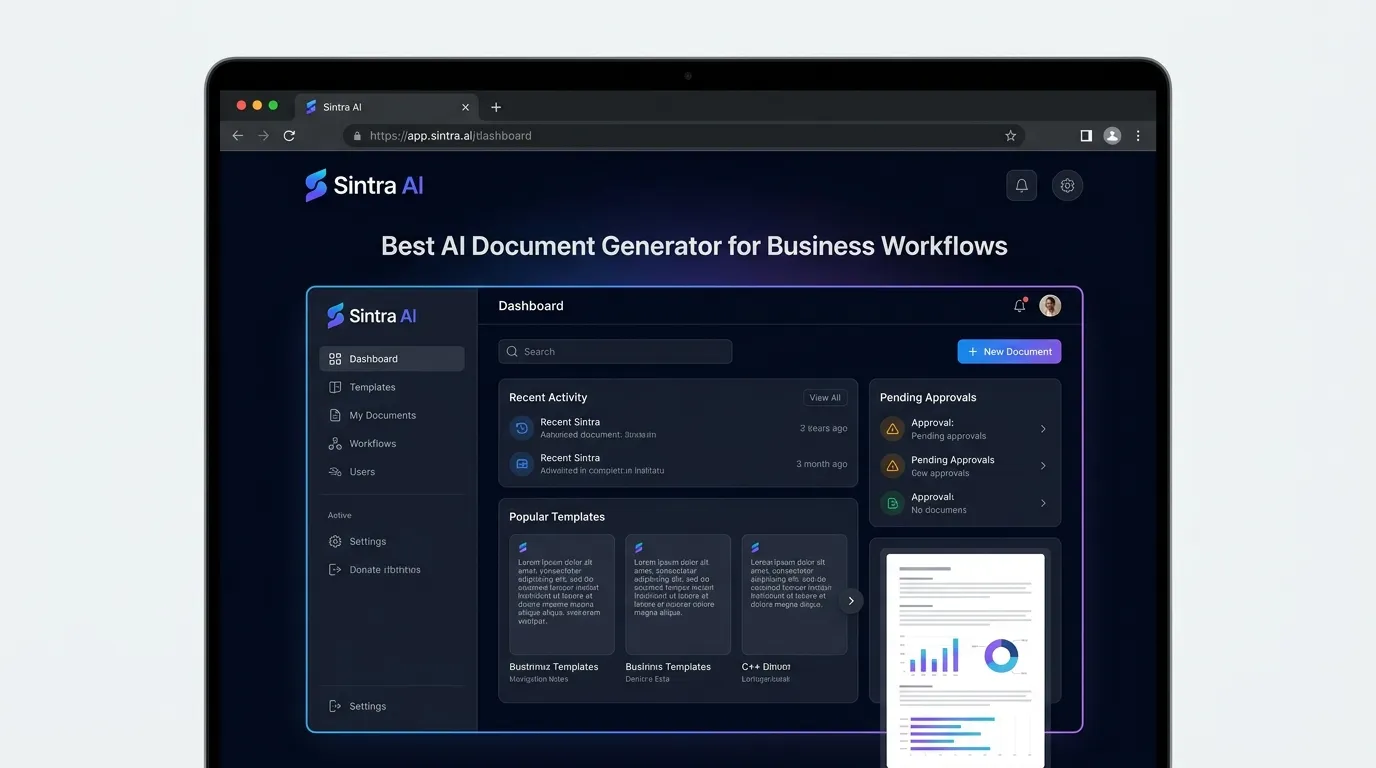Open the dashboard user avatar
Screen dimensions: 1376x768
[x=1050, y=306]
